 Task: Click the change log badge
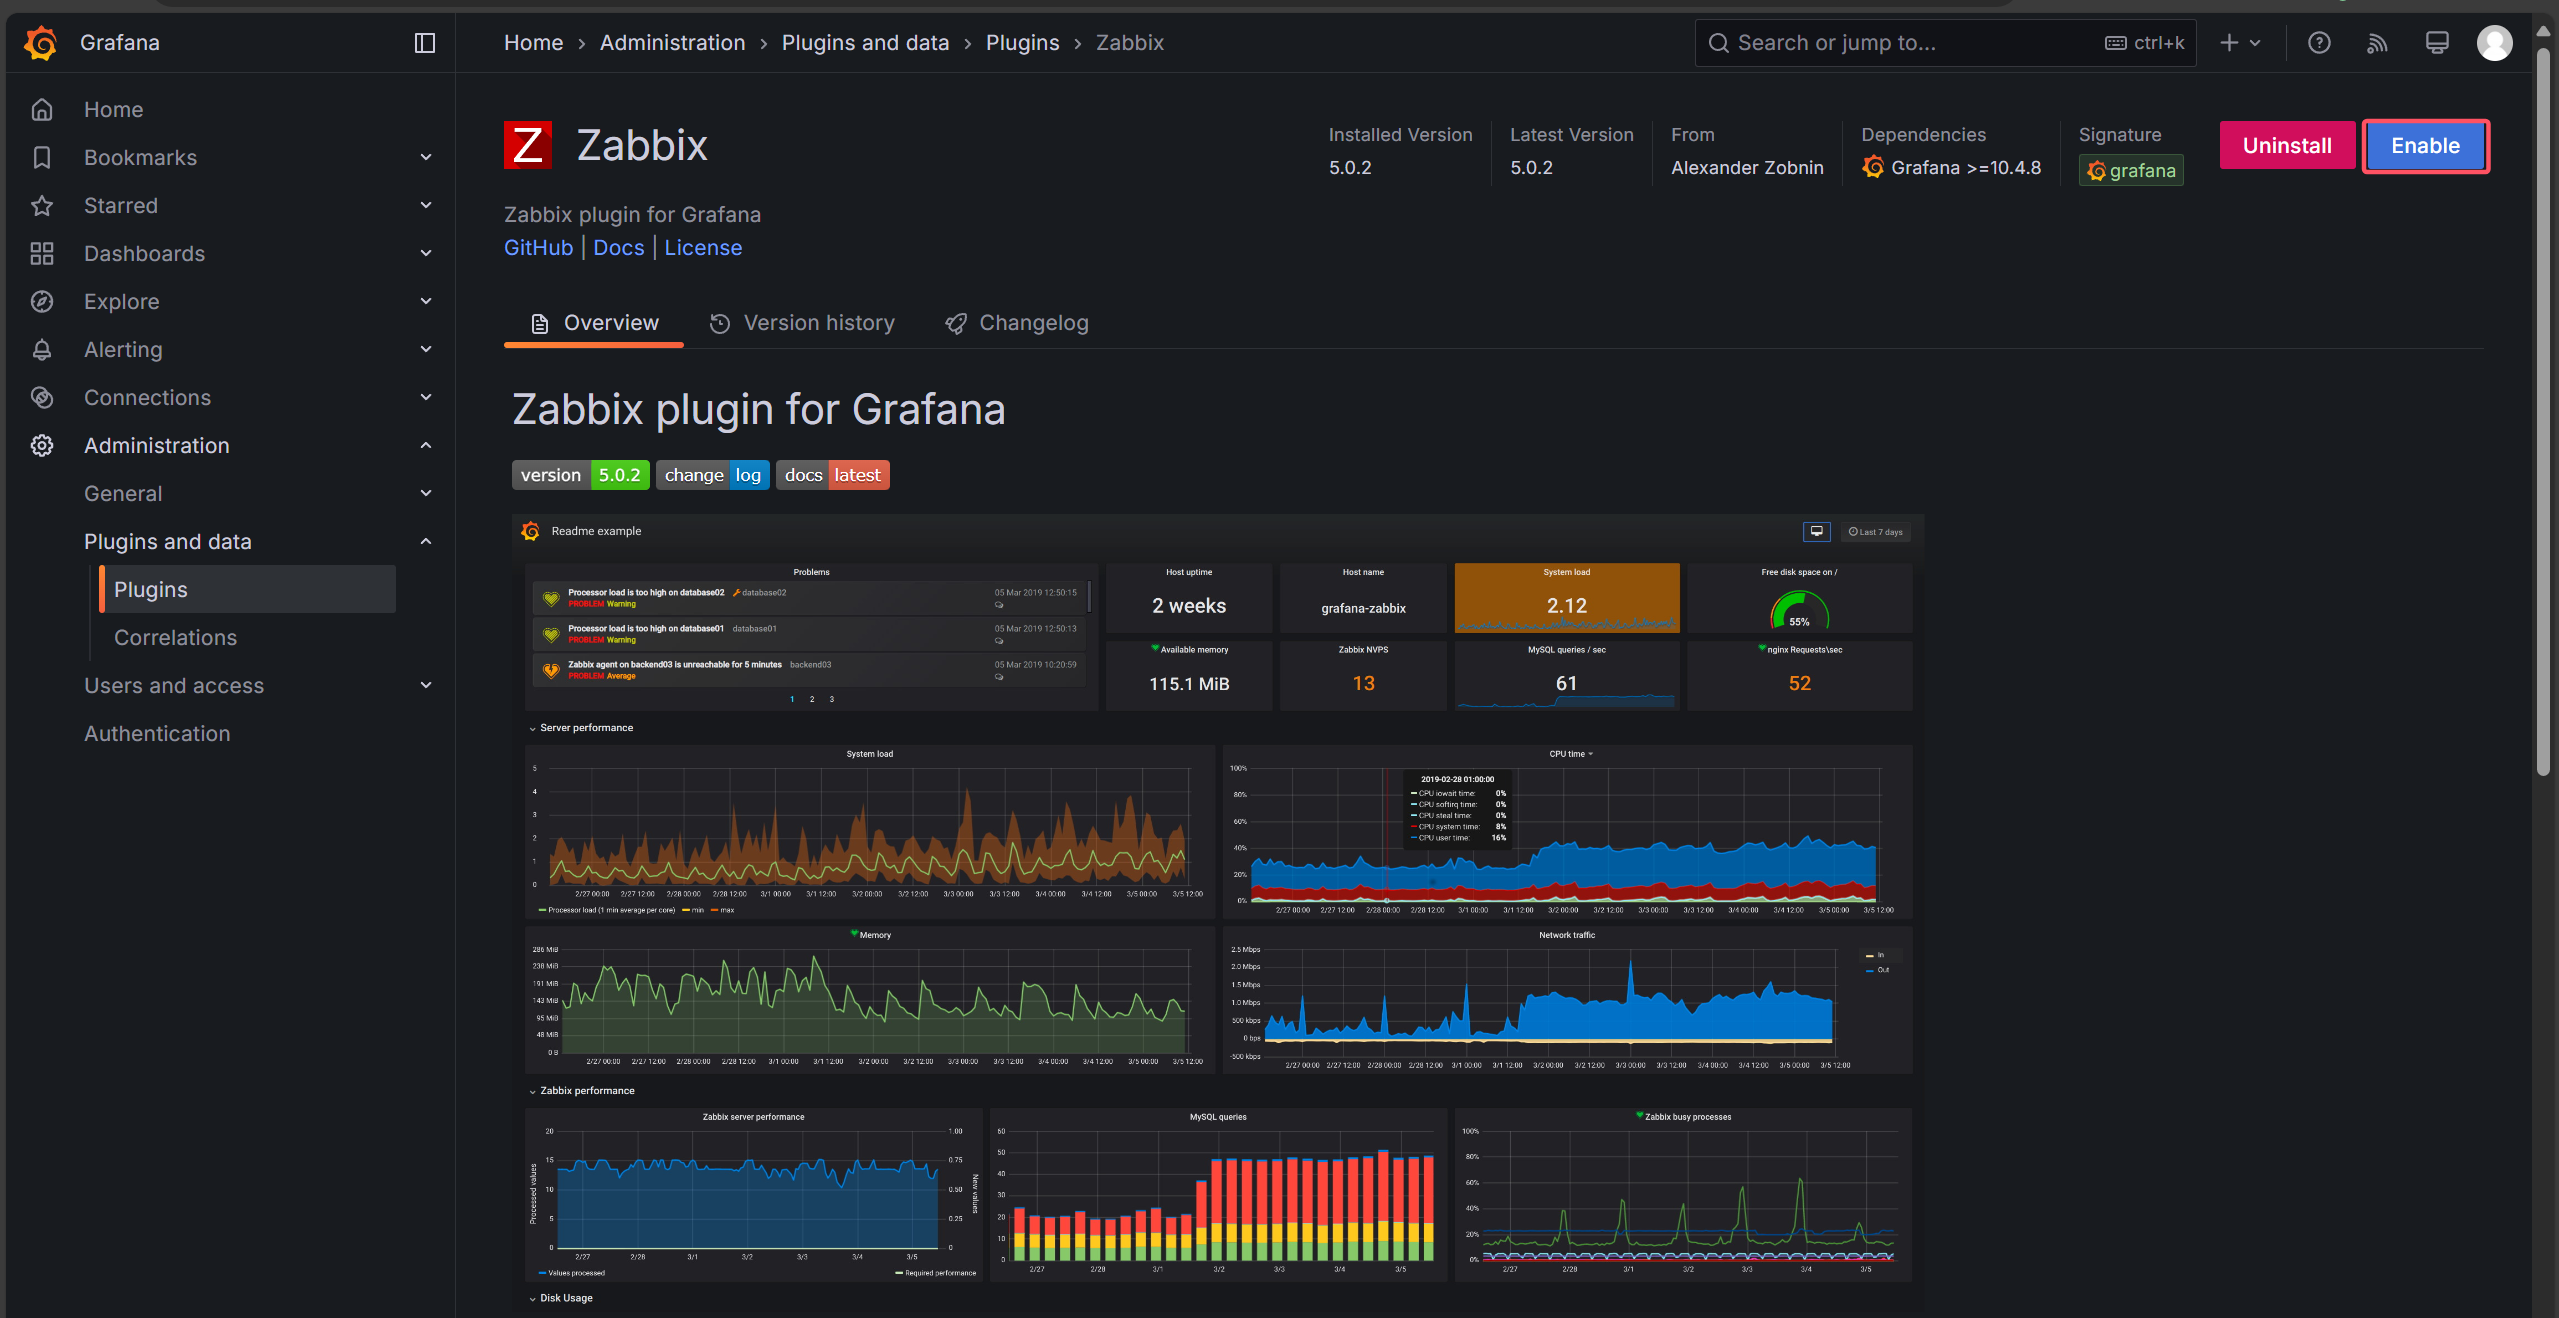tap(712, 475)
